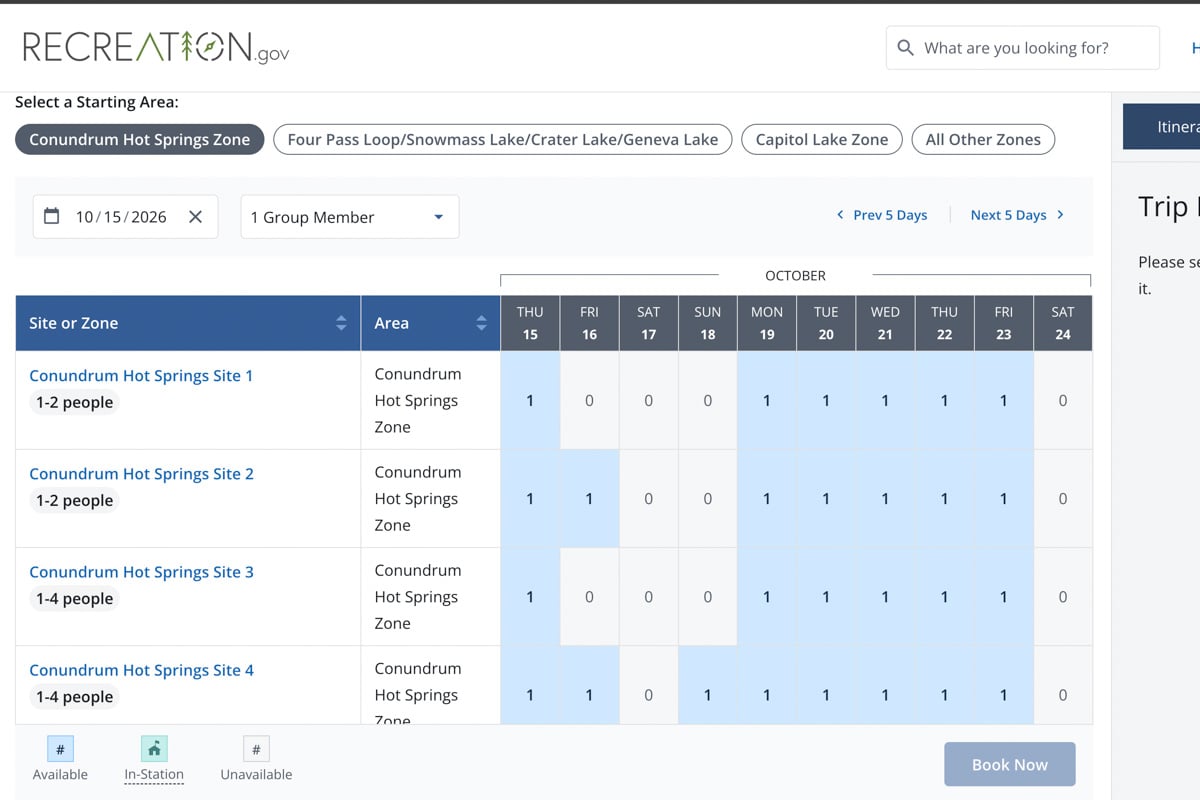1200x800 pixels.
Task: Click the '1-4 people' badge under Site 4
Action: tap(75, 697)
